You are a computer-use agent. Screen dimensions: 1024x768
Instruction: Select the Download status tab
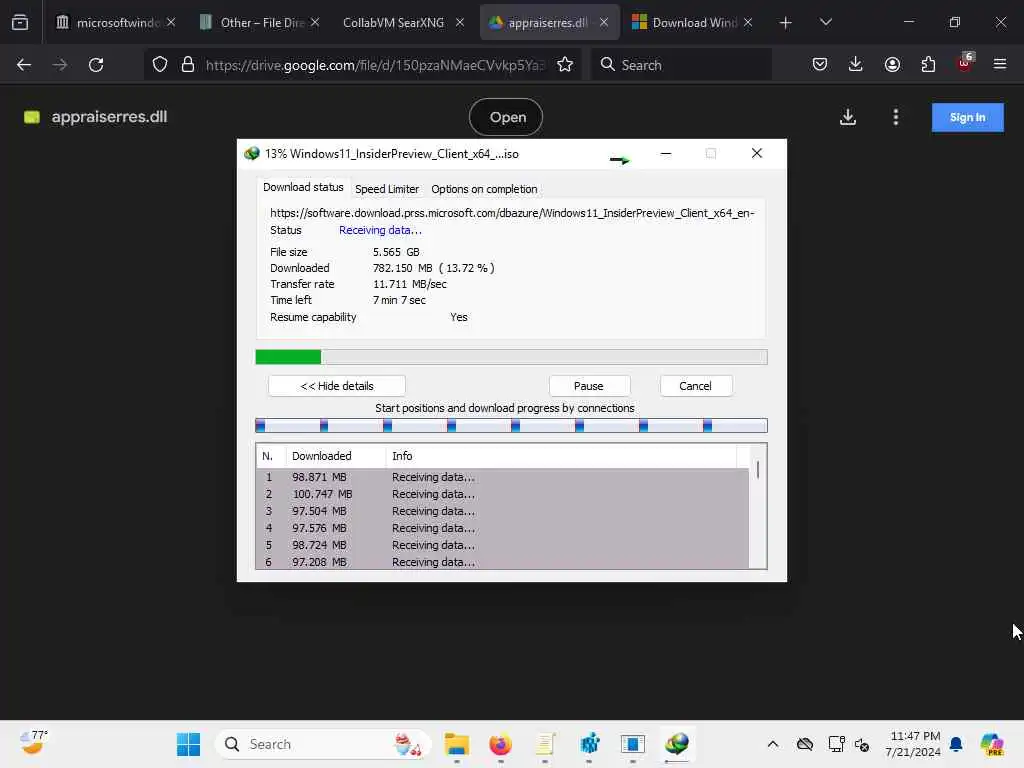coord(303,187)
